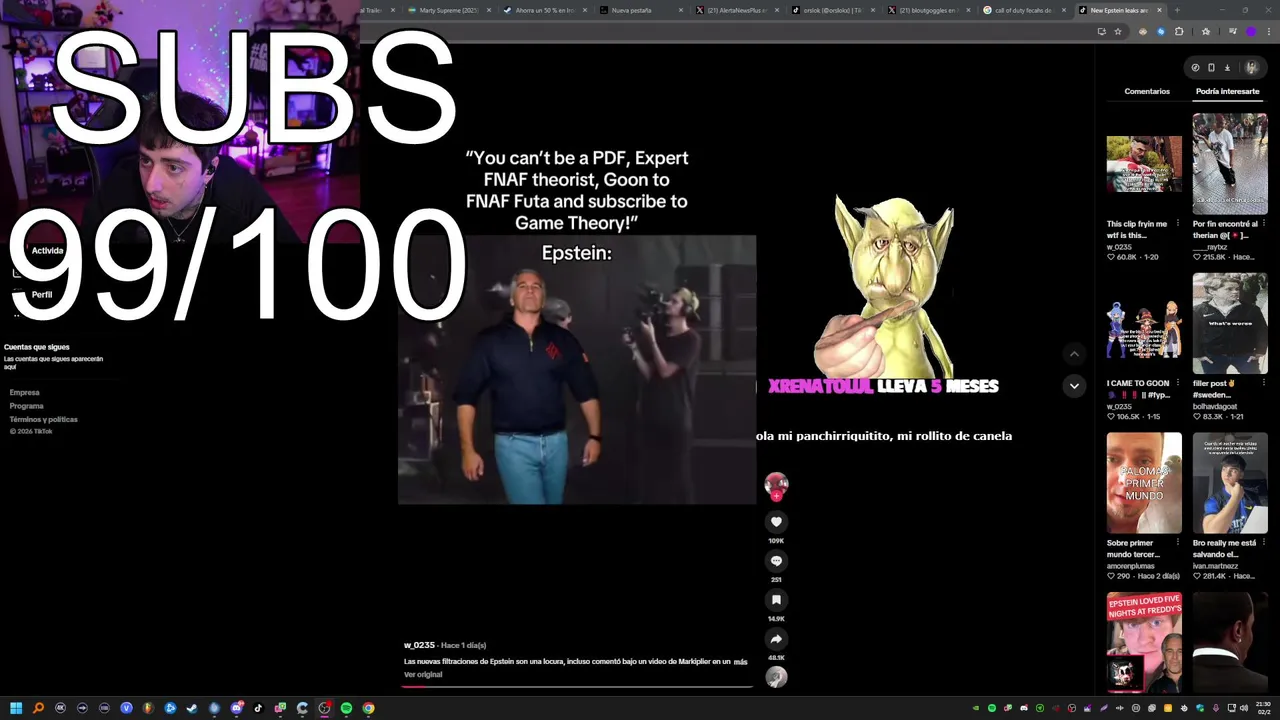Go to previous video with up chevron
The width and height of the screenshot is (1280, 720).
1074,353
